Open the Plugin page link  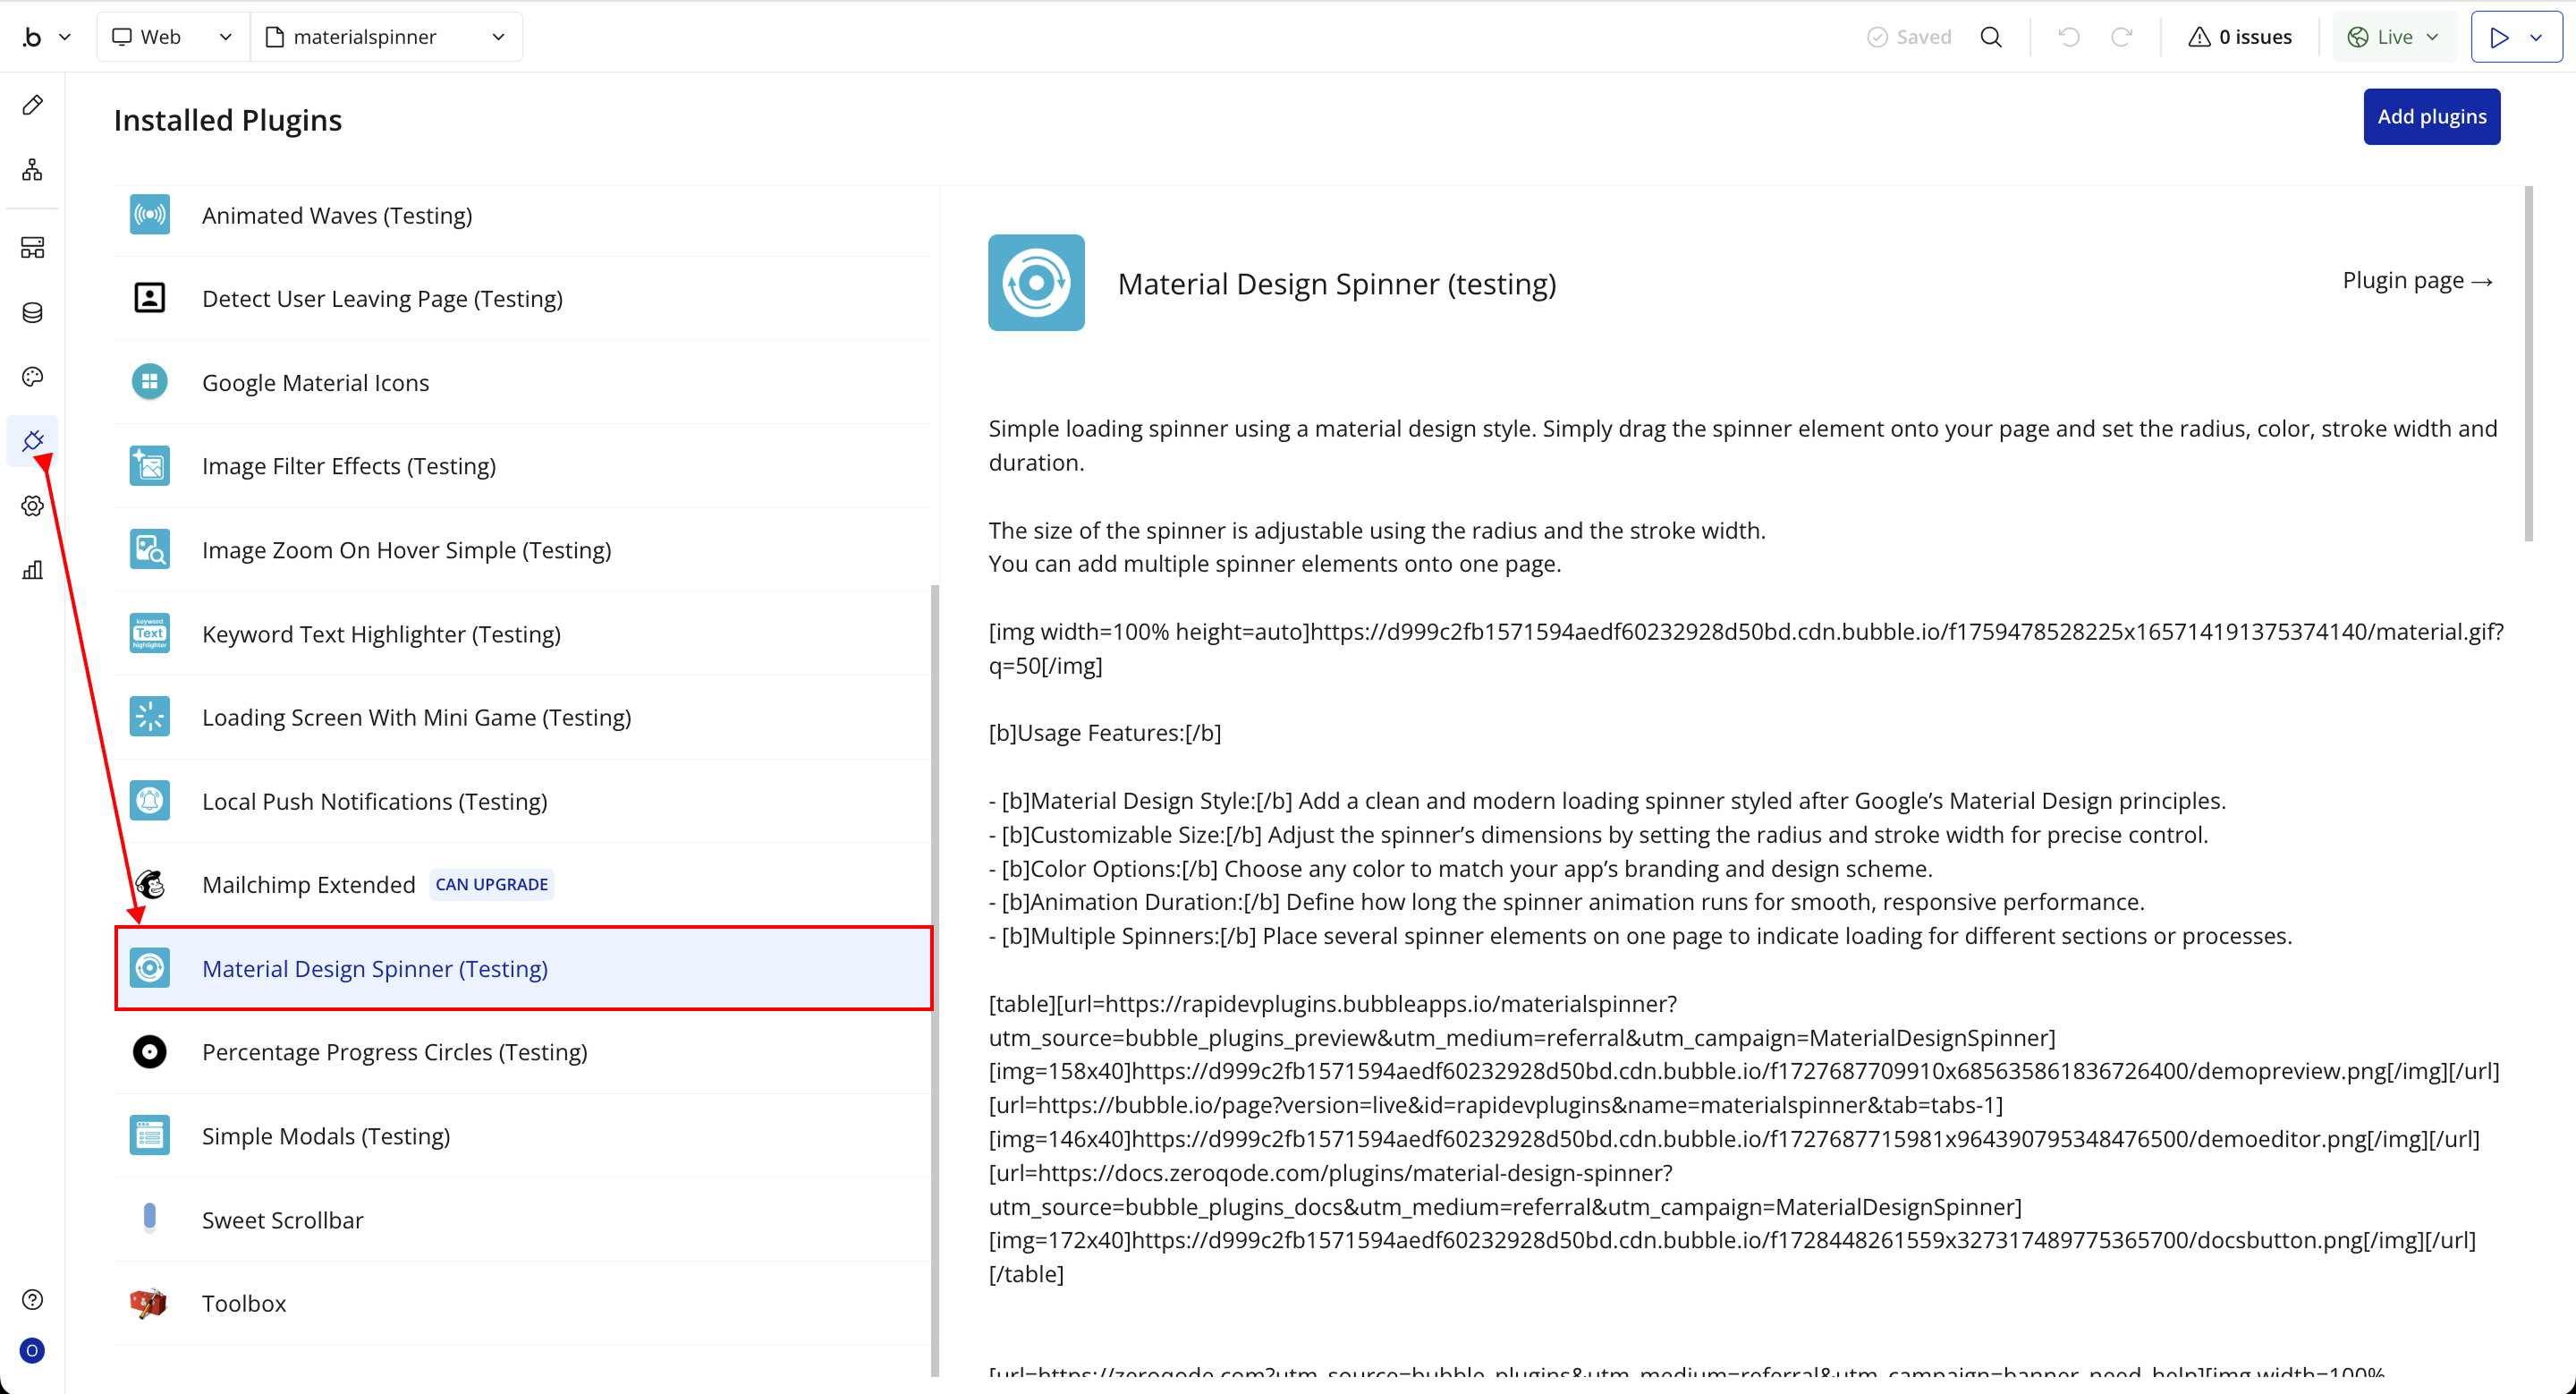click(2416, 281)
